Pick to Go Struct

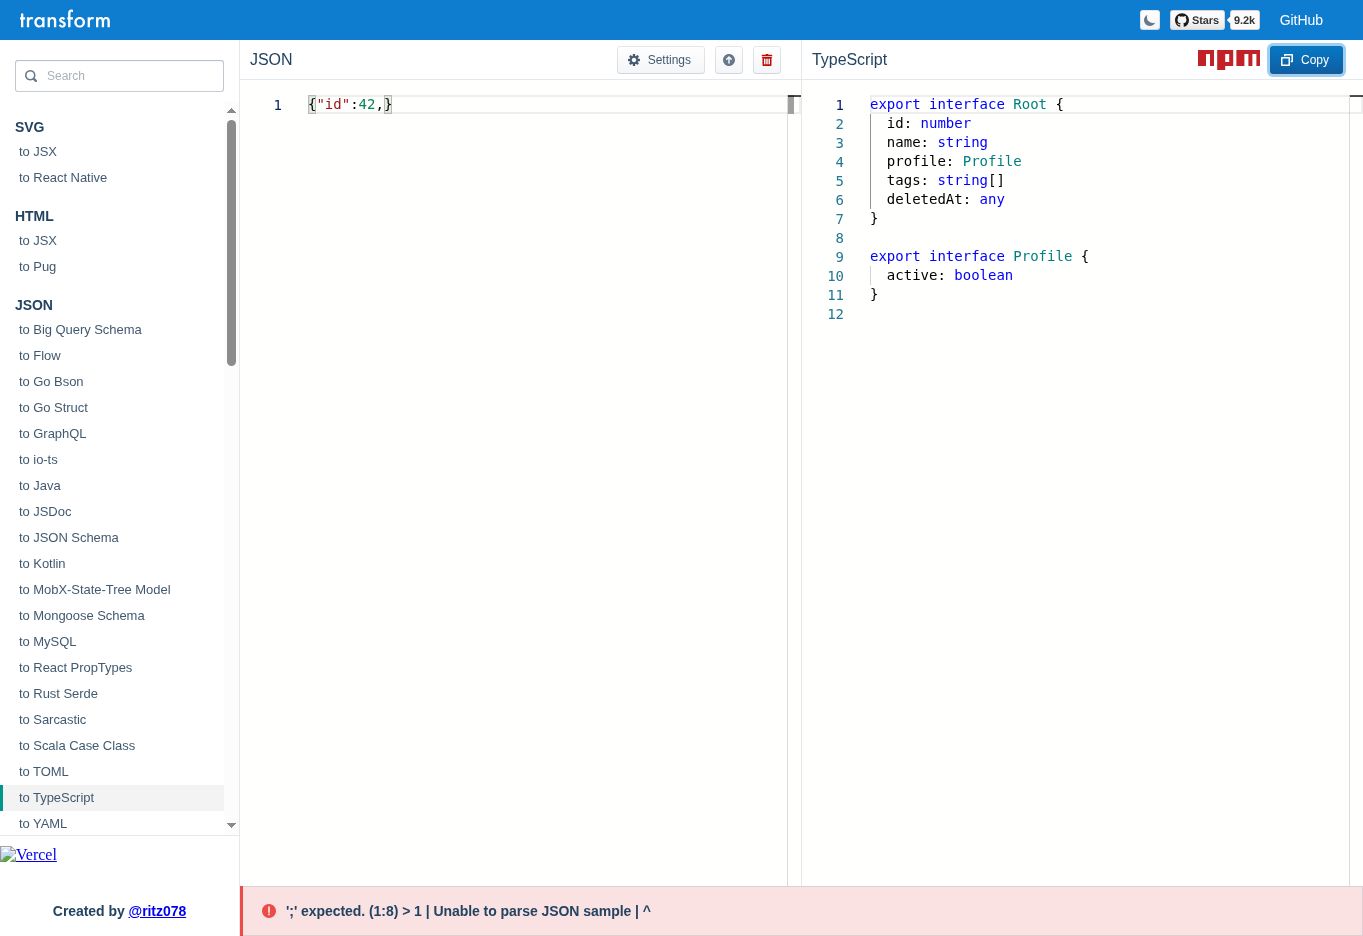click(x=54, y=408)
